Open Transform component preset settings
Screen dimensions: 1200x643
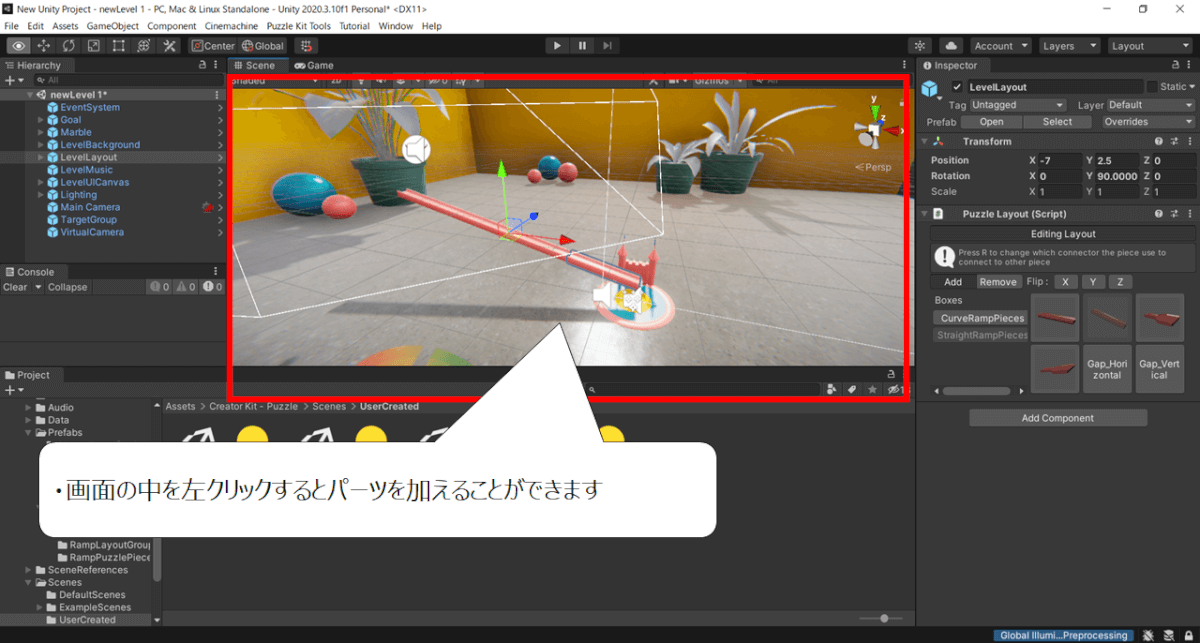(1174, 142)
